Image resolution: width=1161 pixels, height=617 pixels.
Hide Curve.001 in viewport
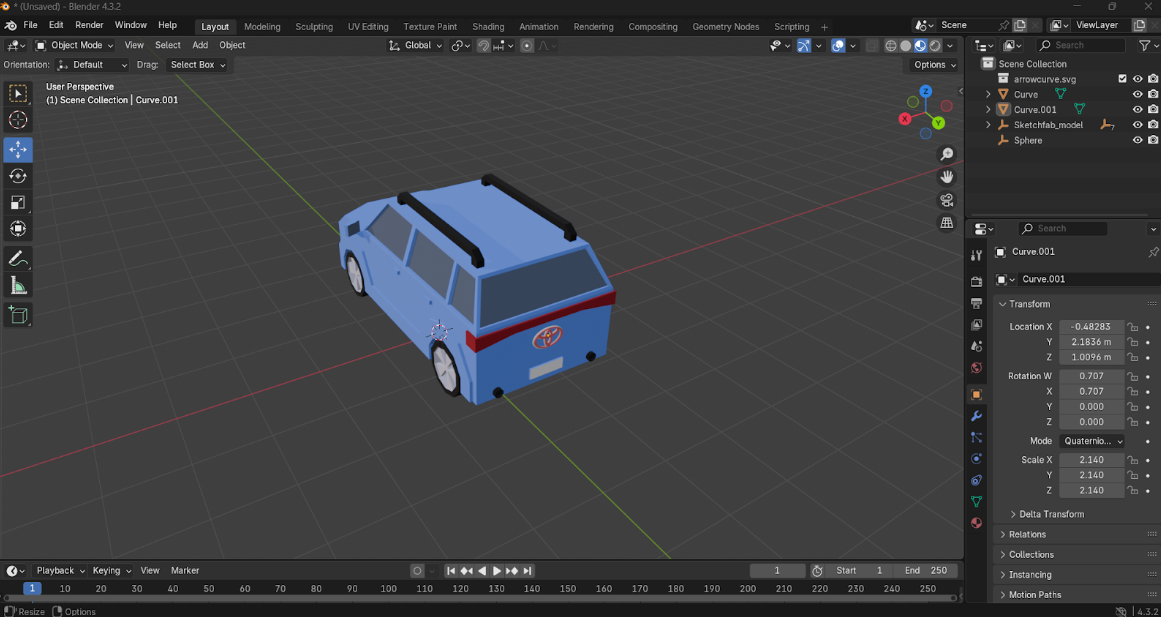tap(1138, 110)
